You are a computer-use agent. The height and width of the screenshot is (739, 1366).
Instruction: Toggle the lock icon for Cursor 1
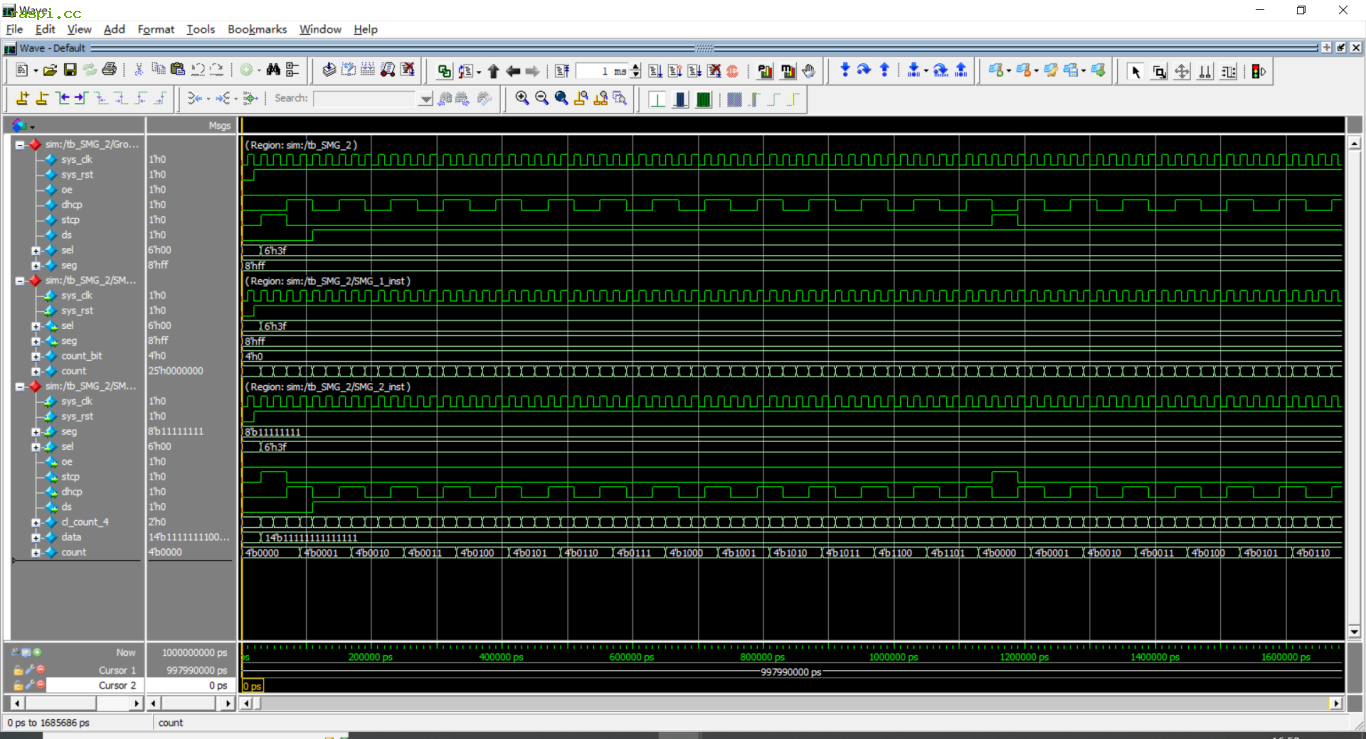(x=18, y=670)
